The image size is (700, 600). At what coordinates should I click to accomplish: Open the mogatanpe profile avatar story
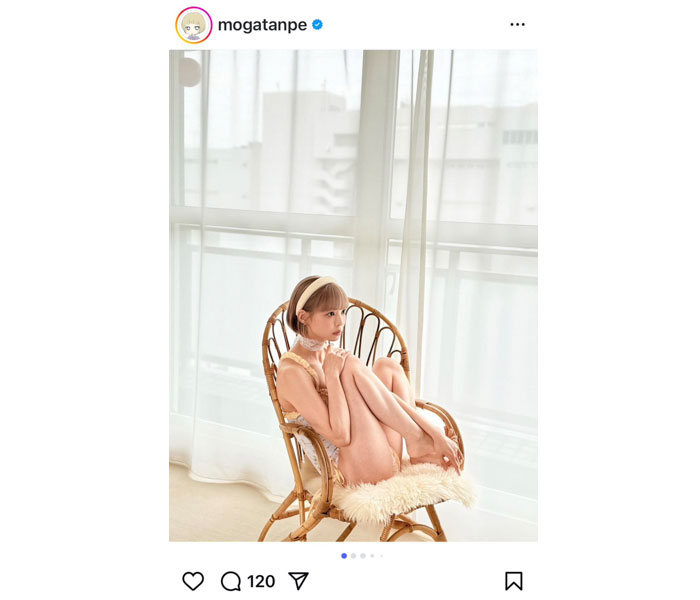(193, 25)
